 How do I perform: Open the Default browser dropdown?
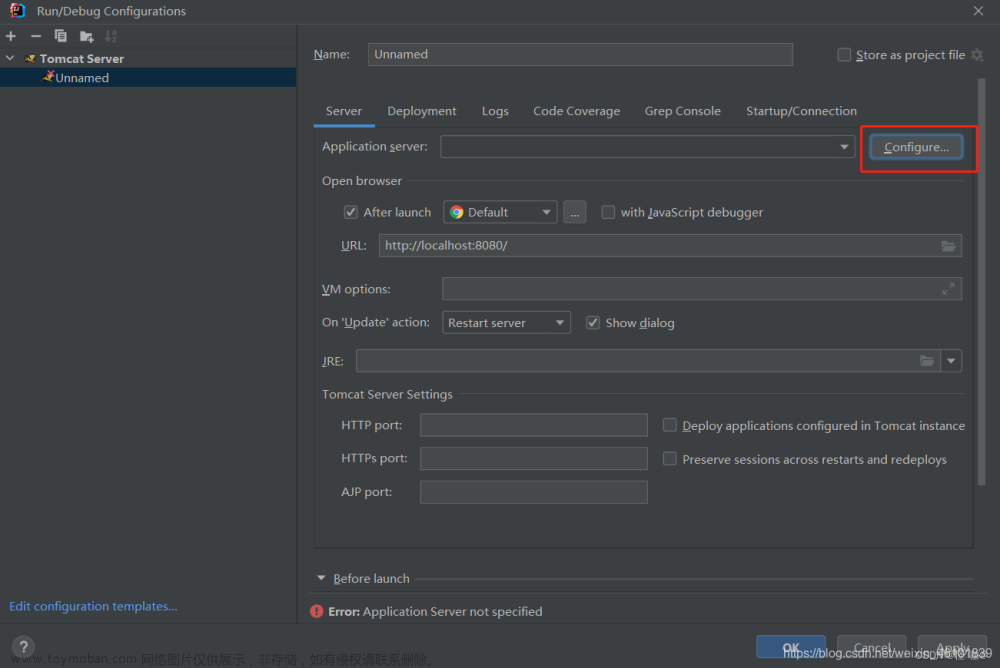[x=500, y=212]
